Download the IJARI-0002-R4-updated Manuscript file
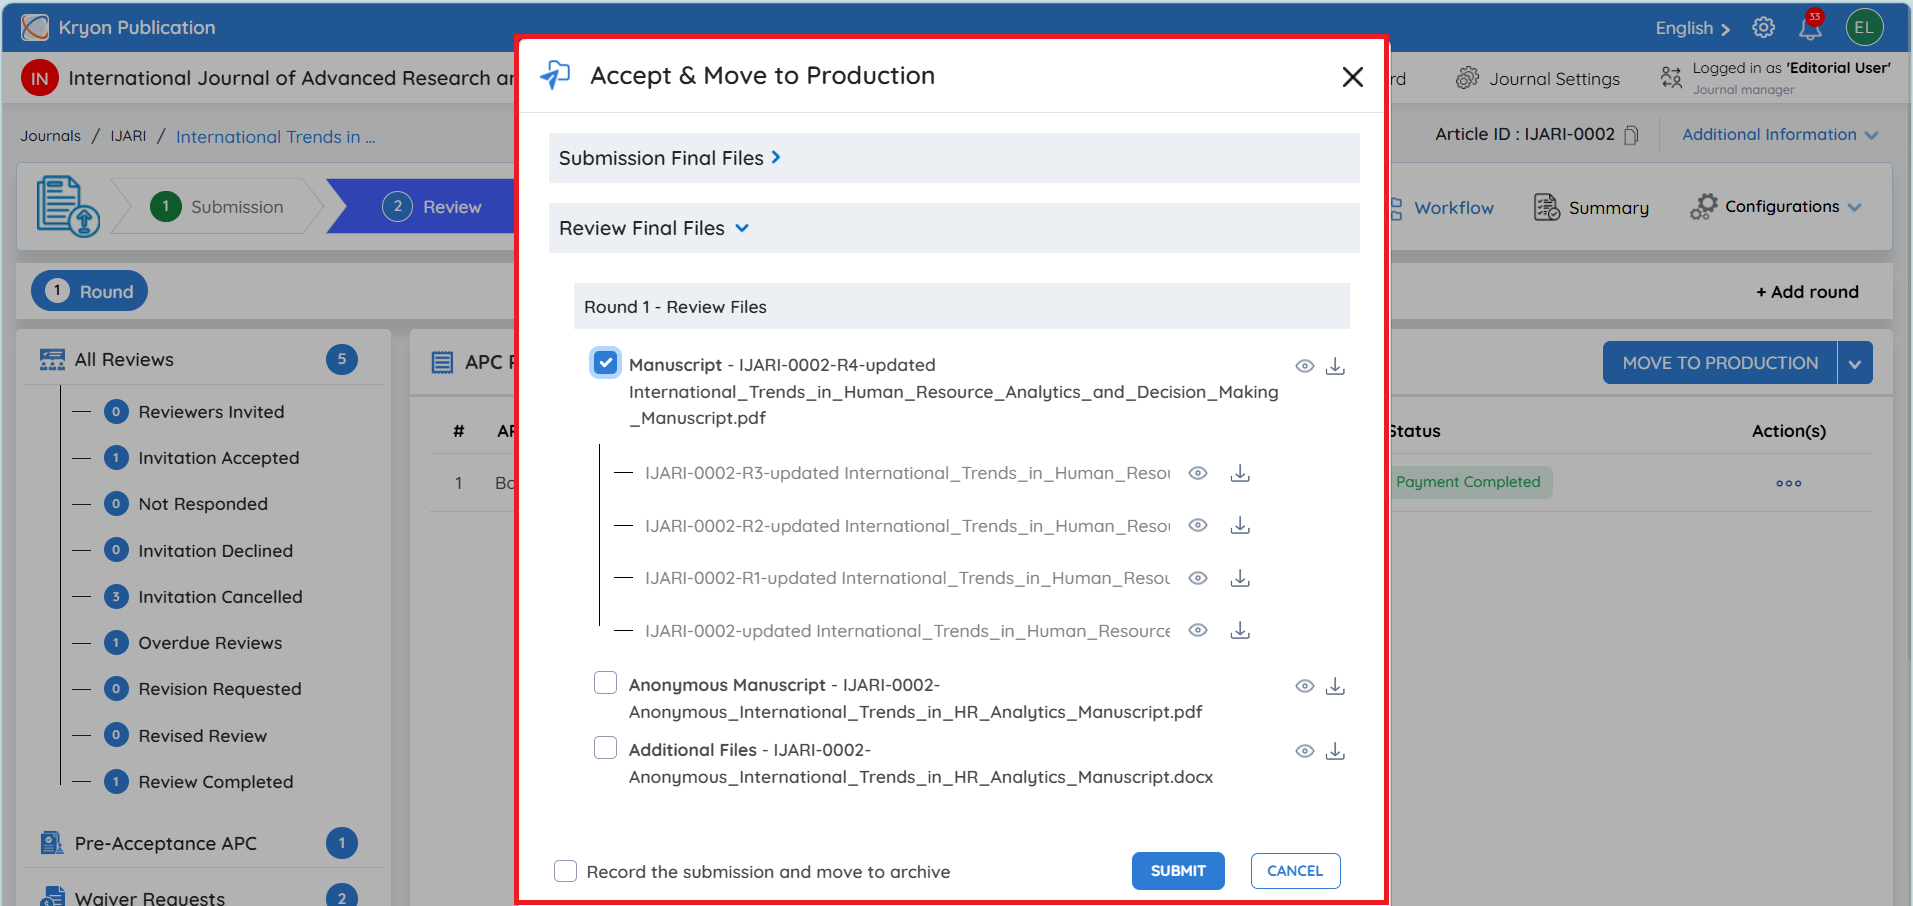This screenshot has height=906, width=1913. pyautogui.click(x=1335, y=366)
